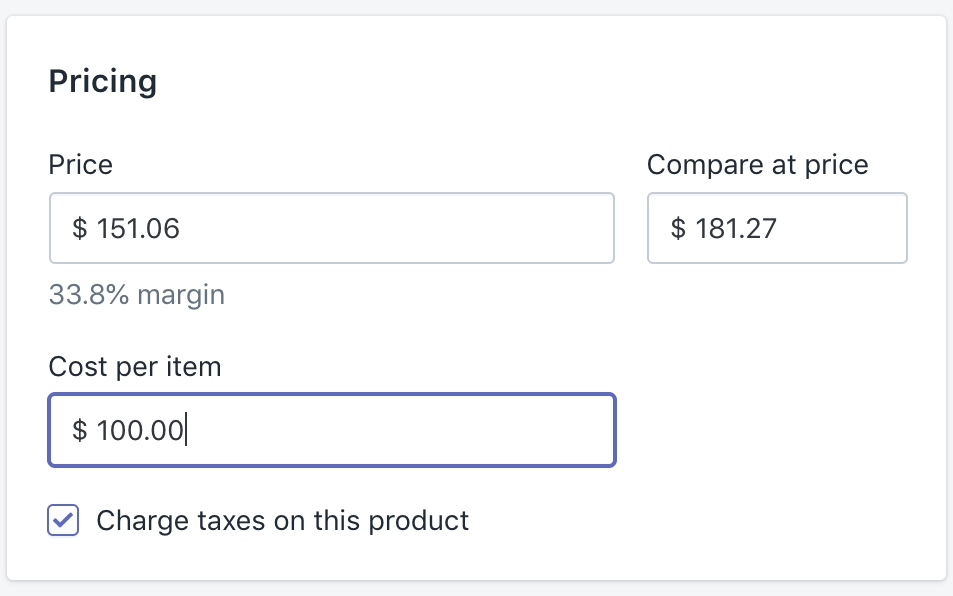Click the dollar sign in Compare at price field
This screenshot has width=953, height=596.
pyautogui.click(x=678, y=229)
